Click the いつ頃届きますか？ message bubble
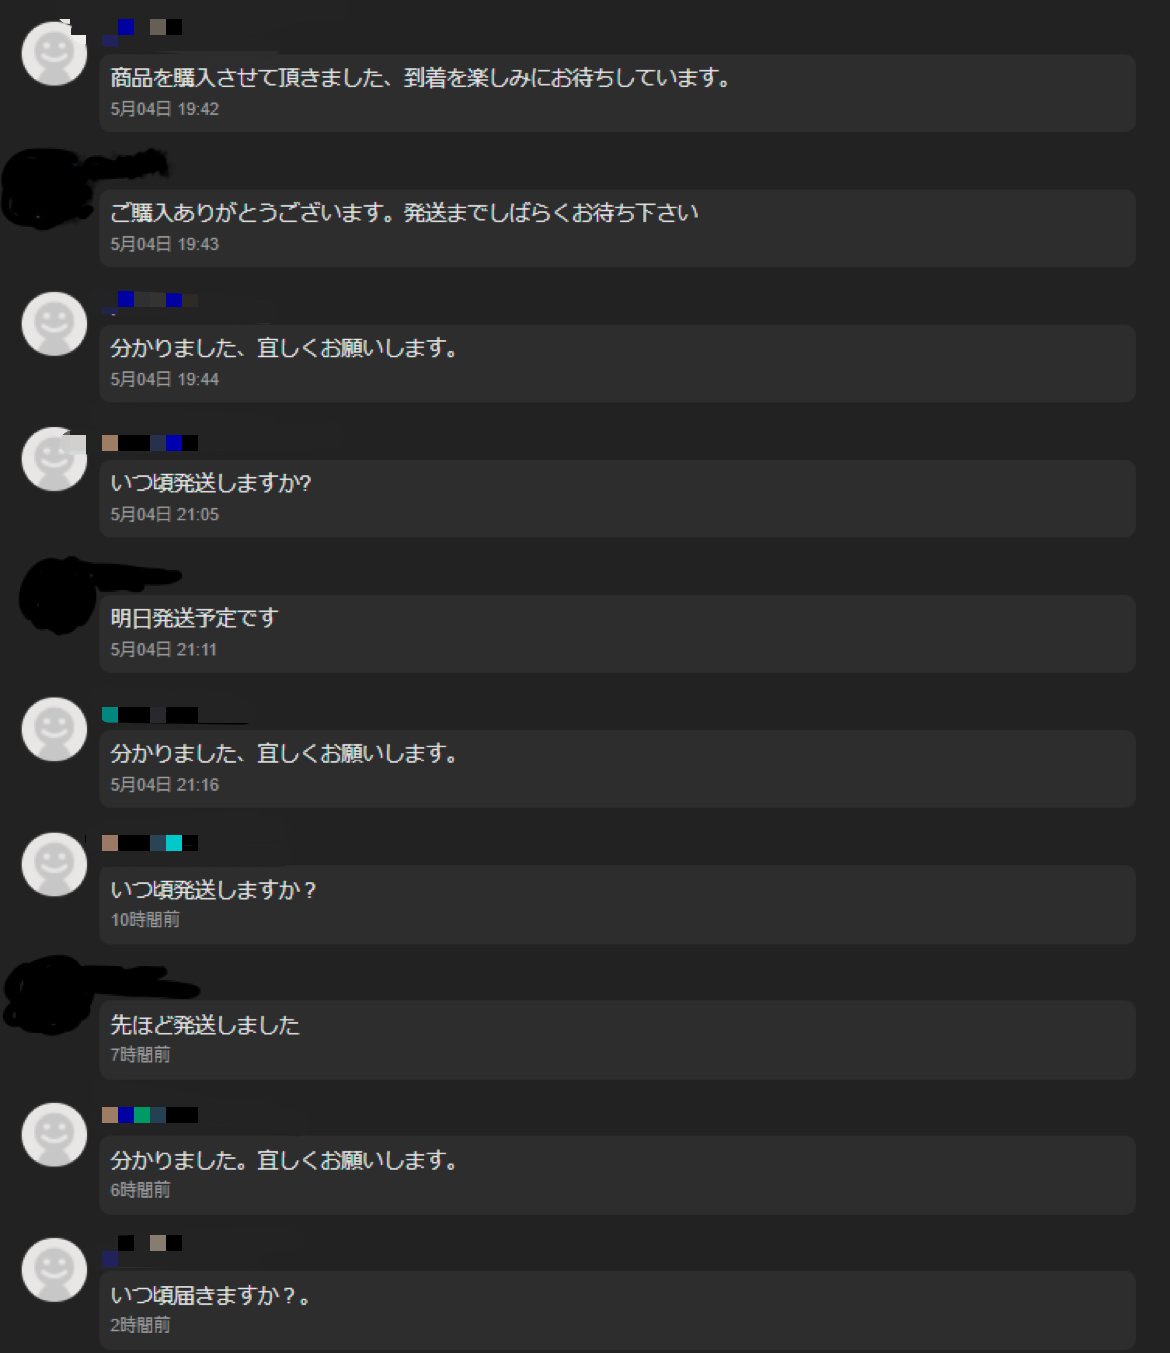 617,1310
